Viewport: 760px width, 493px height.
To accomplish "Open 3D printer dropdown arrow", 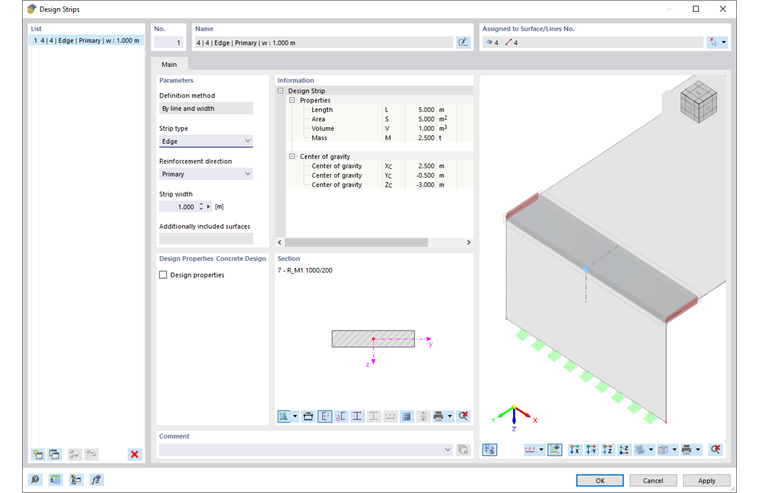I will 698,449.
